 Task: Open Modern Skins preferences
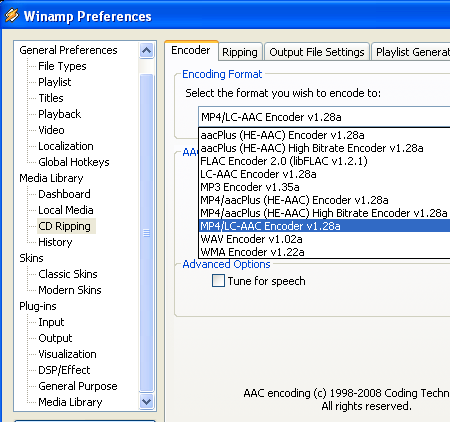click(x=70, y=290)
